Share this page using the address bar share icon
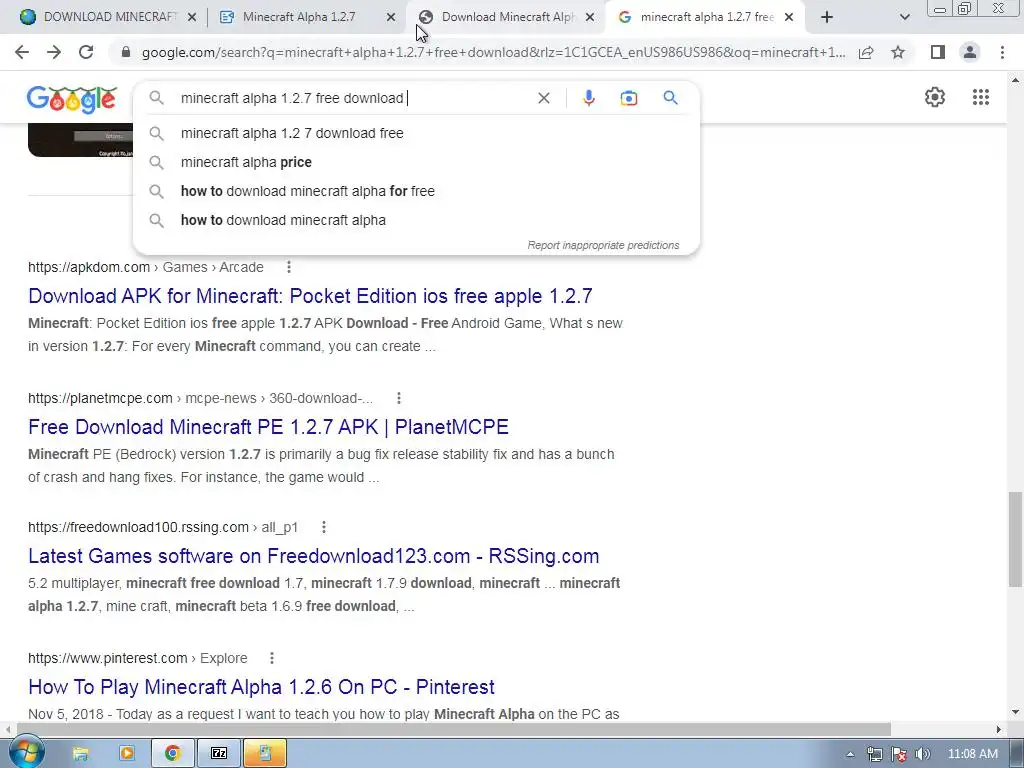 [x=866, y=52]
